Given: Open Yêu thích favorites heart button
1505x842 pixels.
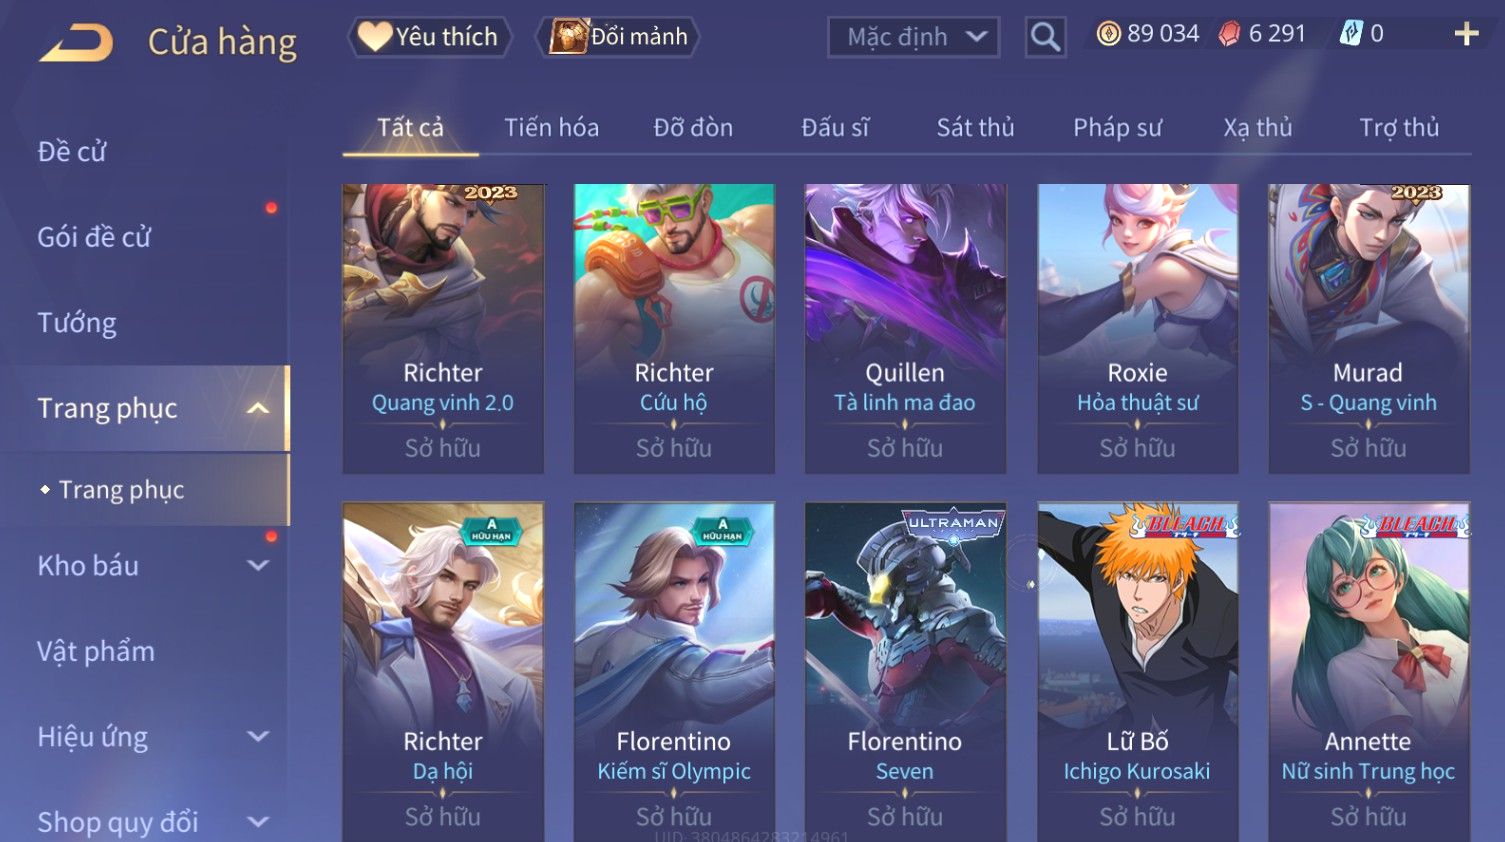Looking at the screenshot, I should coord(430,37).
